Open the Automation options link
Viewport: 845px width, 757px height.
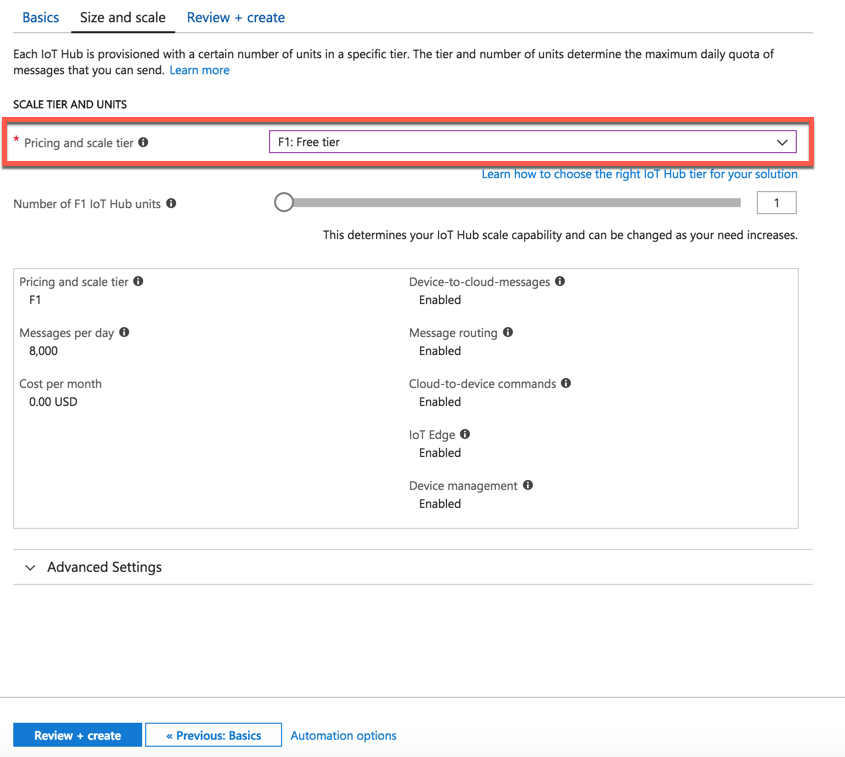coord(343,735)
